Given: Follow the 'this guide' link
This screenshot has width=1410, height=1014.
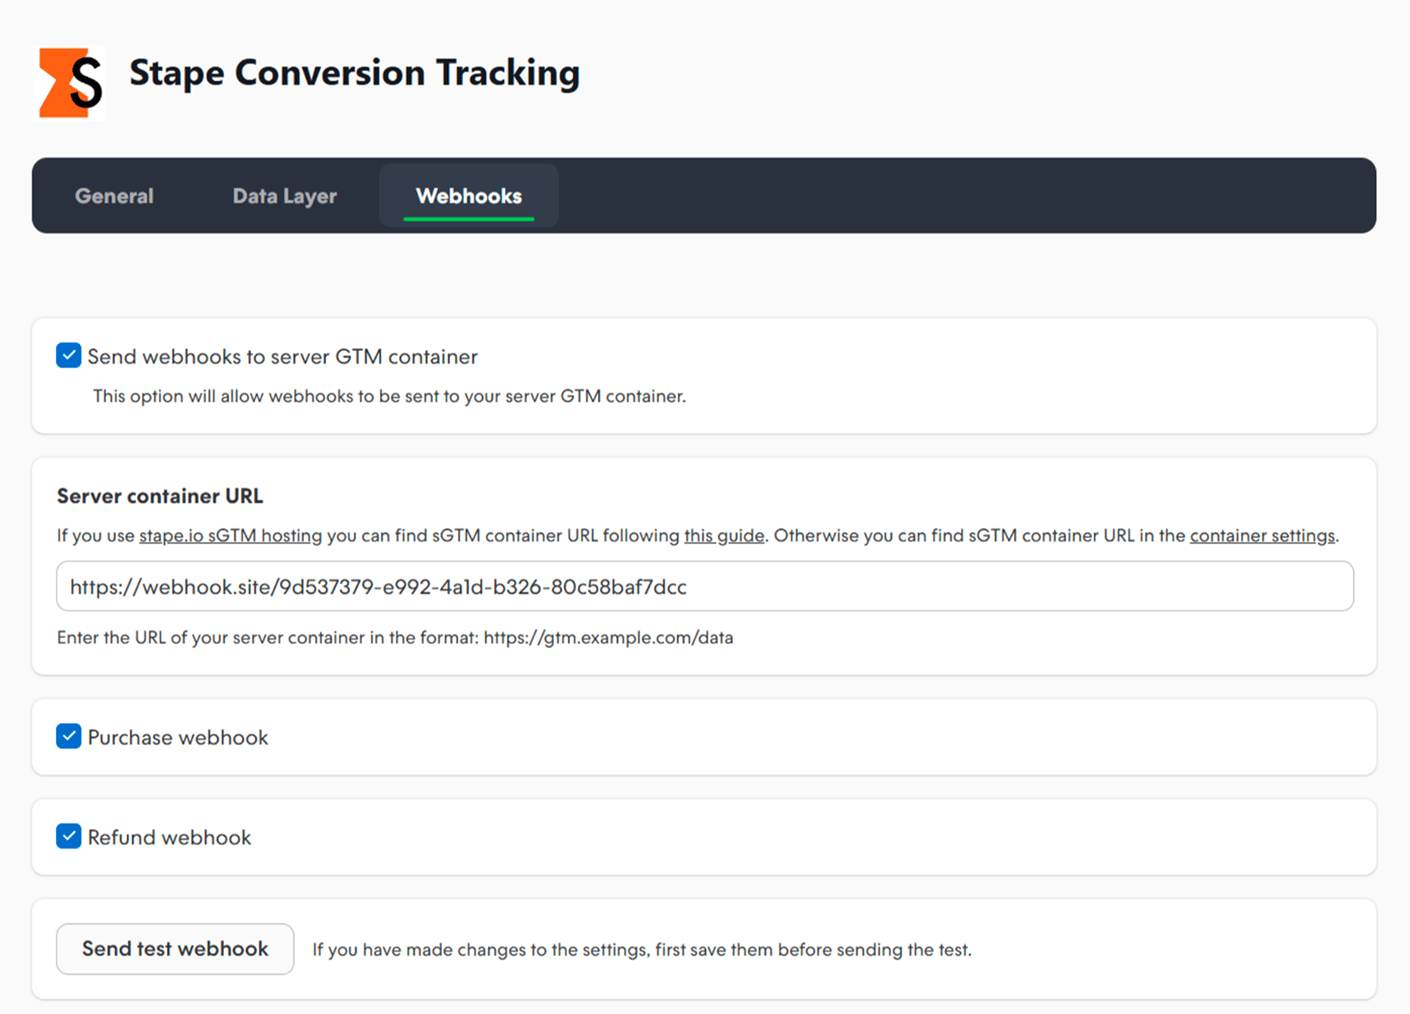Looking at the screenshot, I should (724, 536).
